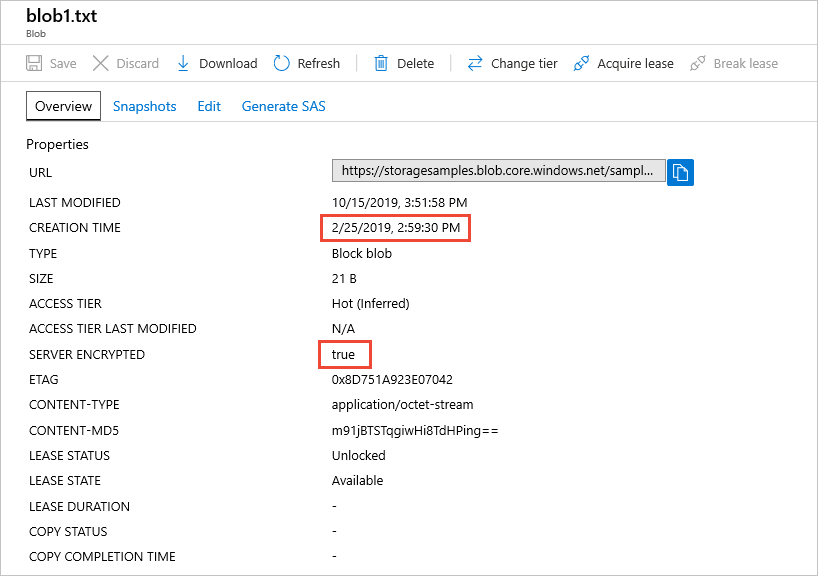Select the highlighted Creation Time value

coord(395,227)
